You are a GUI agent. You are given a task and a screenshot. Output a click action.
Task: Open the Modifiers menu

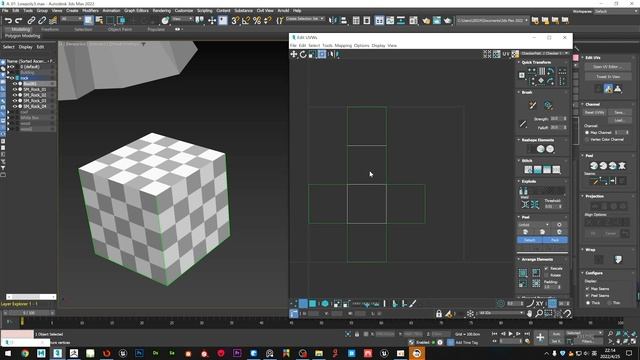tap(90, 11)
